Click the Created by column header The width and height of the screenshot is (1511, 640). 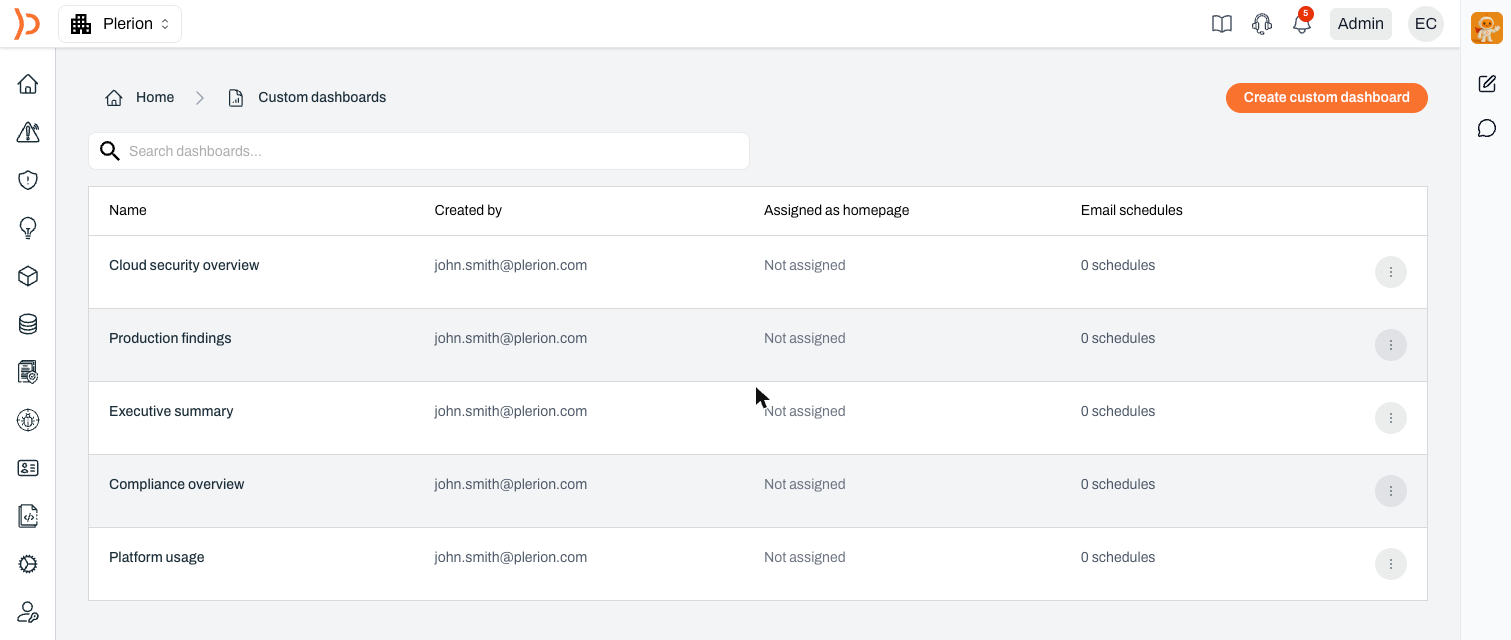pos(468,210)
